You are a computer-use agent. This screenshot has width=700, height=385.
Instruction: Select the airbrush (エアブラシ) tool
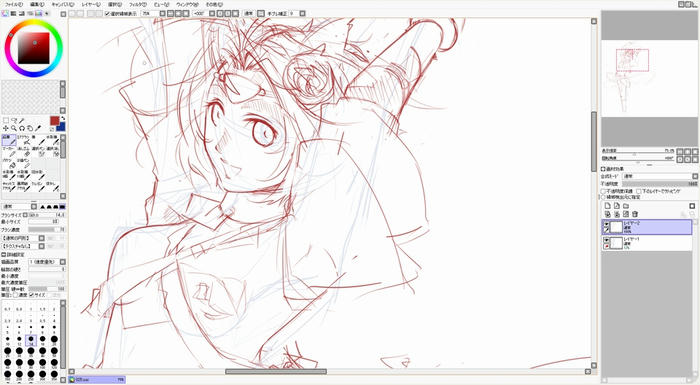pos(23,140)
